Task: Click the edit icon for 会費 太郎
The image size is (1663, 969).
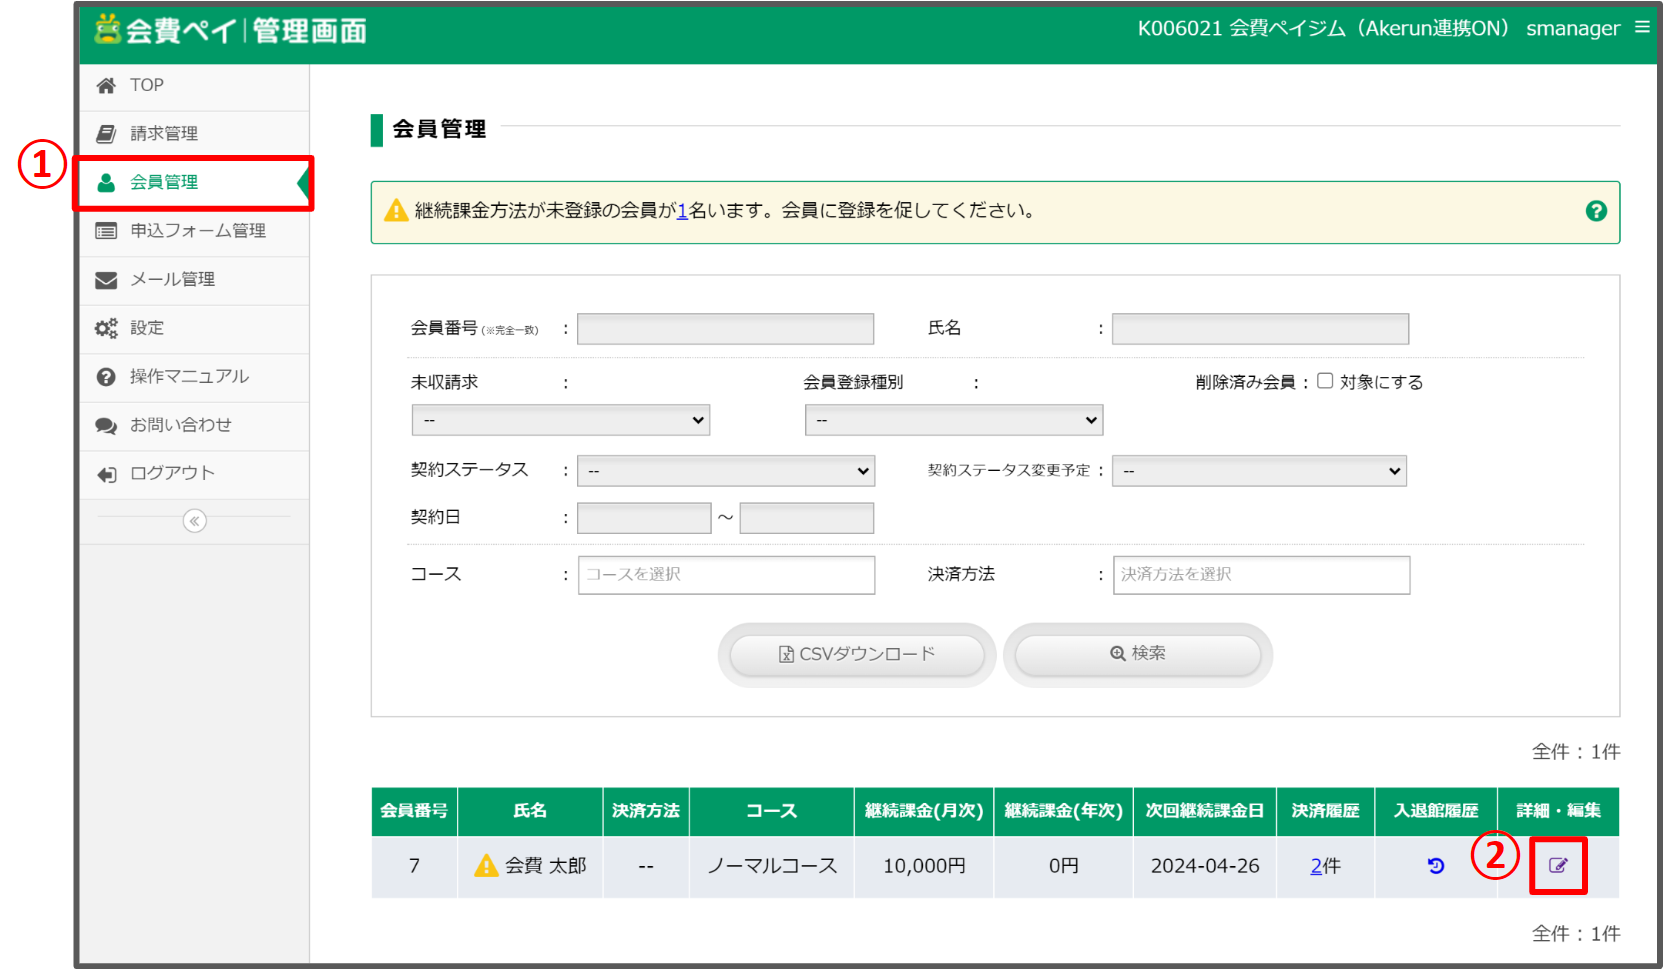Action: (x=1558, y=866)
